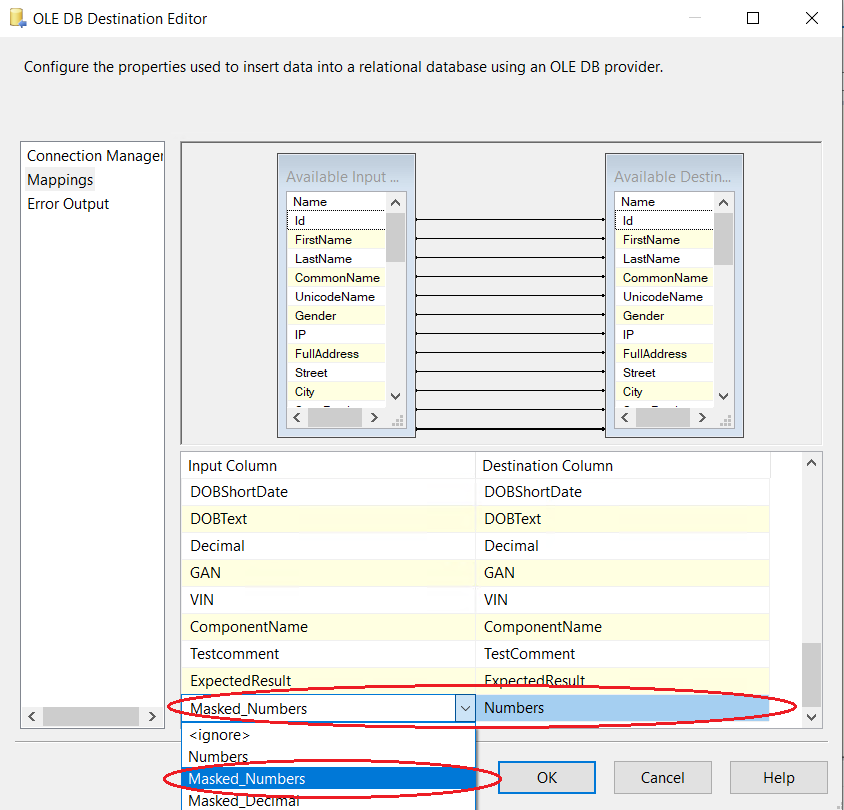Select the Mappings page

pos(60,180)
